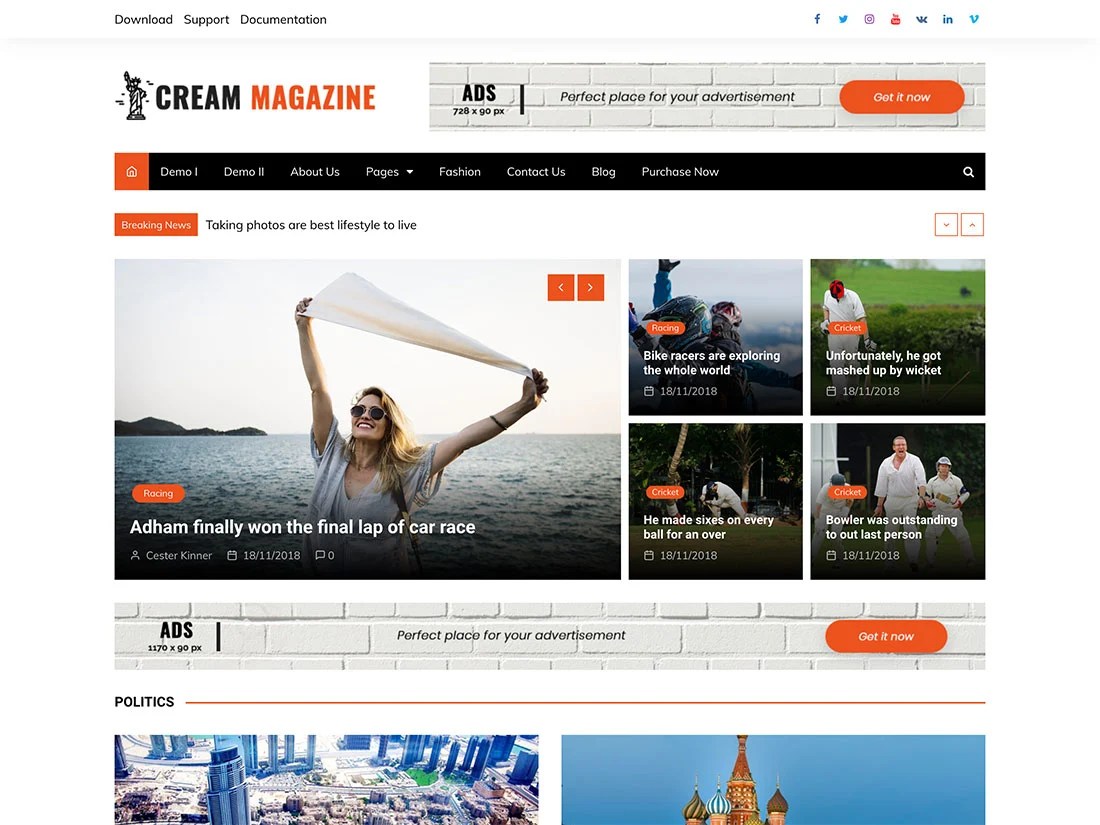Viewport: 1100px width, 825px height.
Task: Click the LinkedIn icon in the top bar
Action: [947, 18]
